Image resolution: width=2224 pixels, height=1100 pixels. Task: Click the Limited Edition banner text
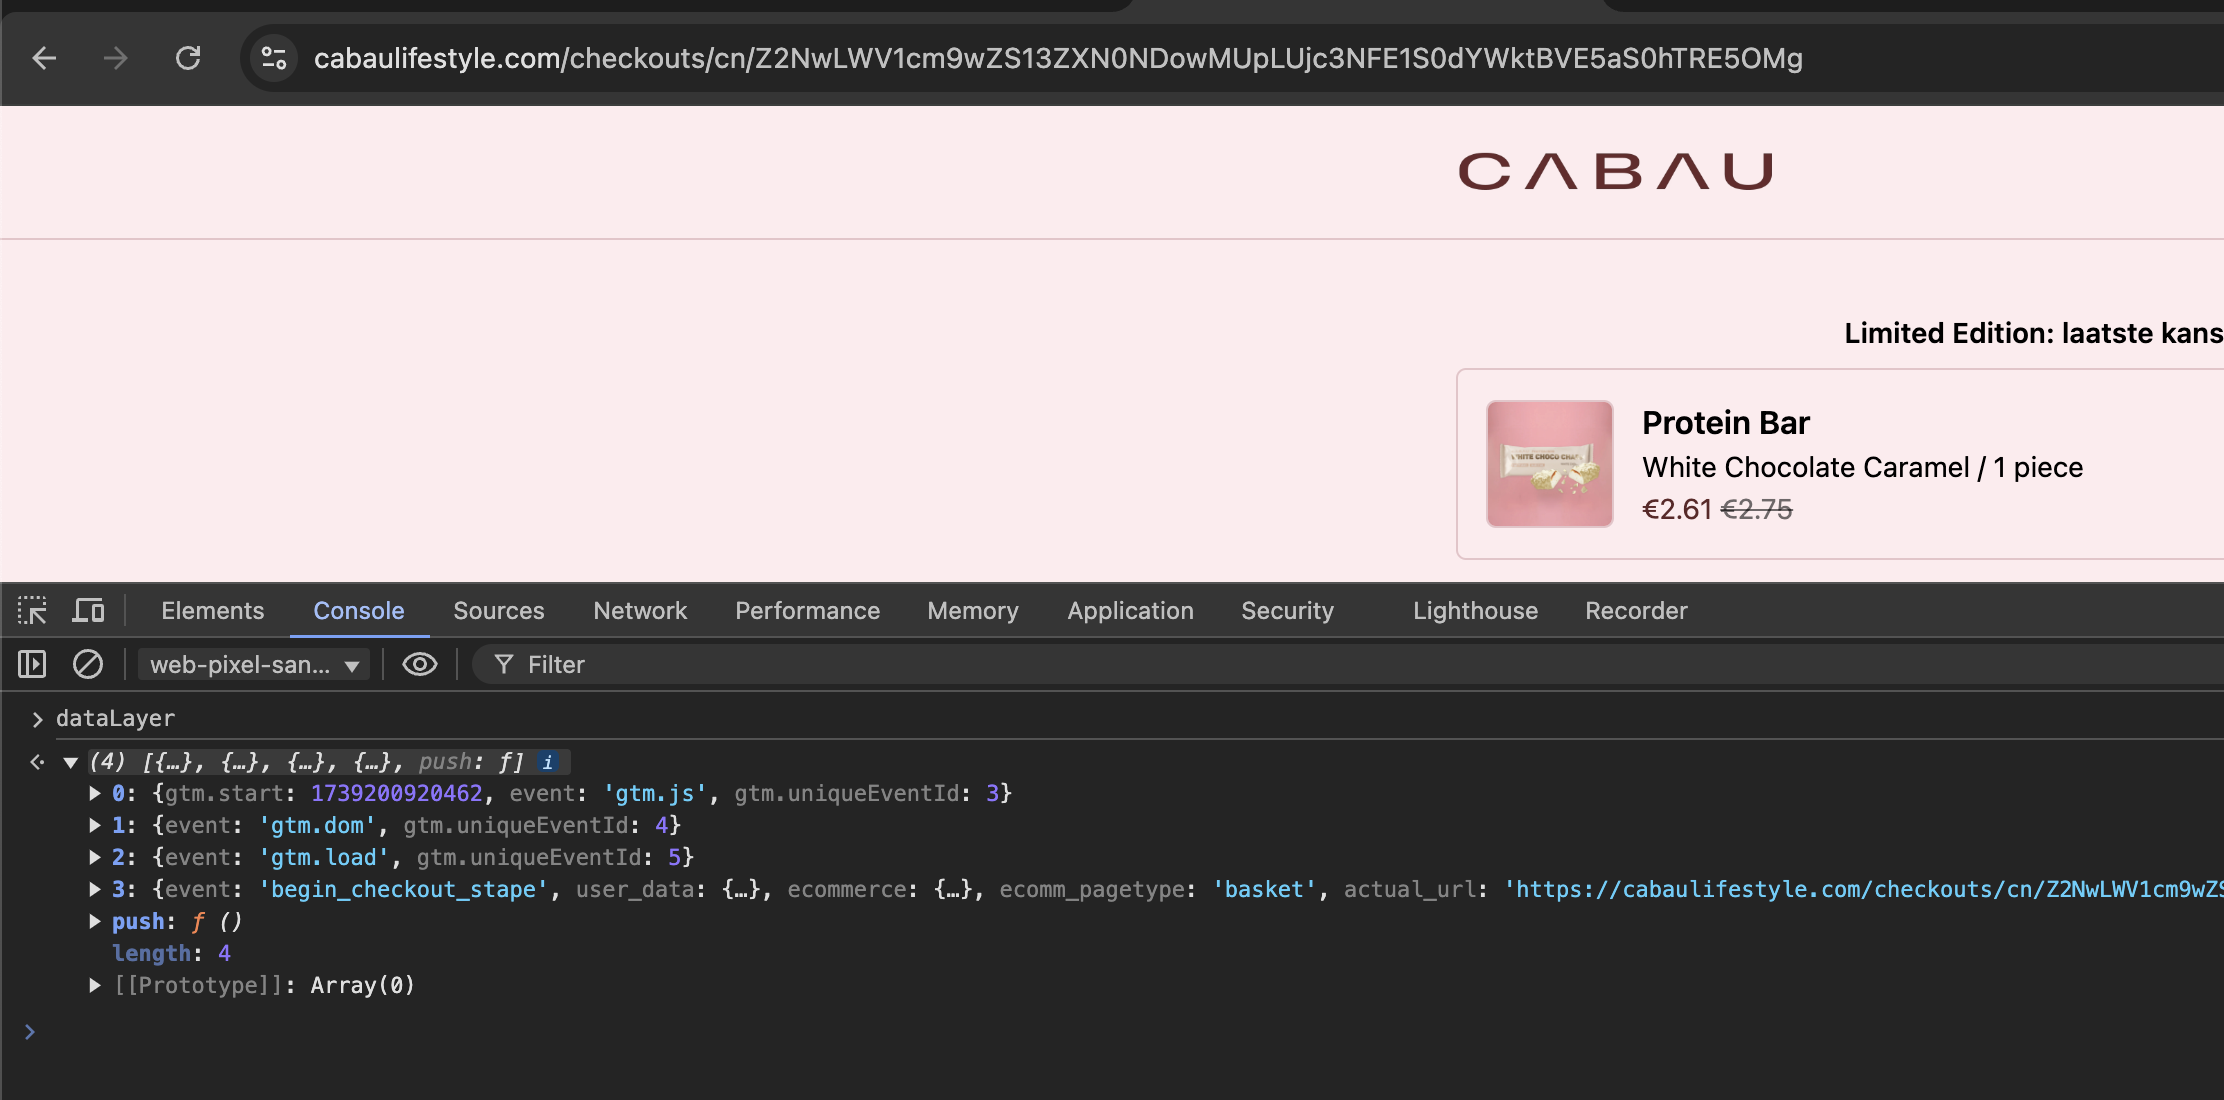(2033, 333)
